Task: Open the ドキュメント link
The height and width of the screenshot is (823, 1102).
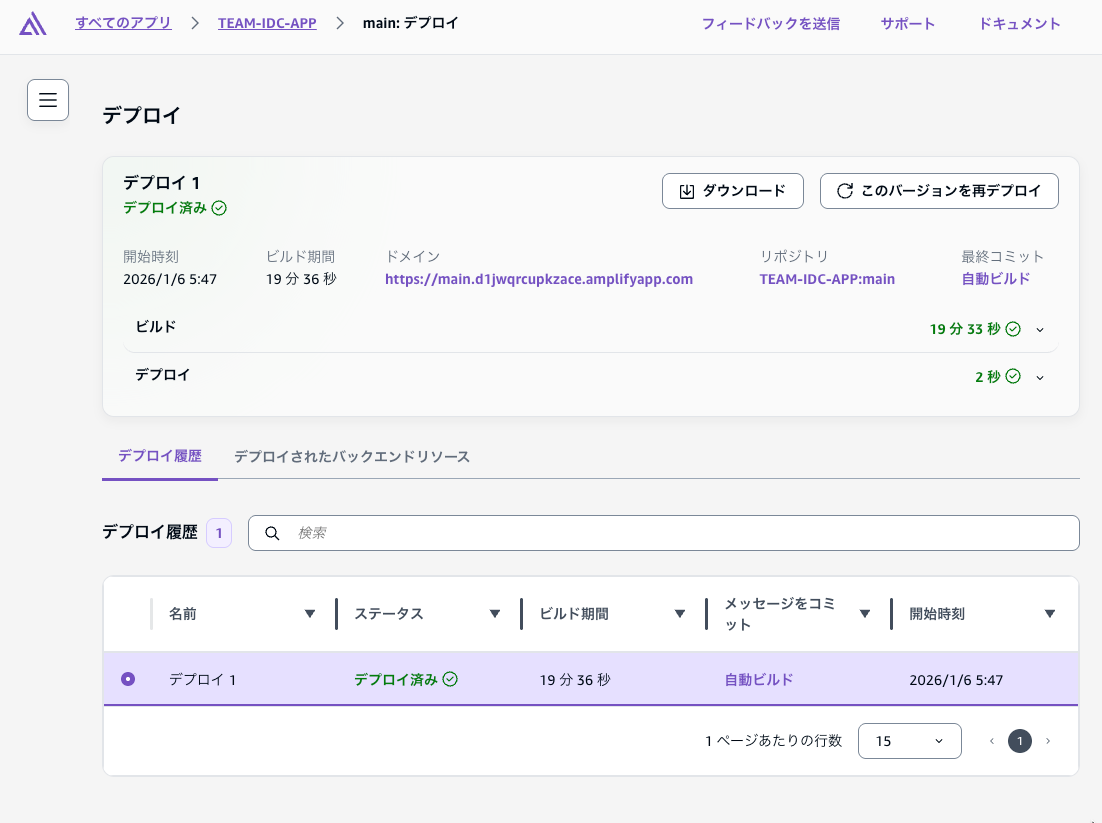Action: coord(1019,24)
